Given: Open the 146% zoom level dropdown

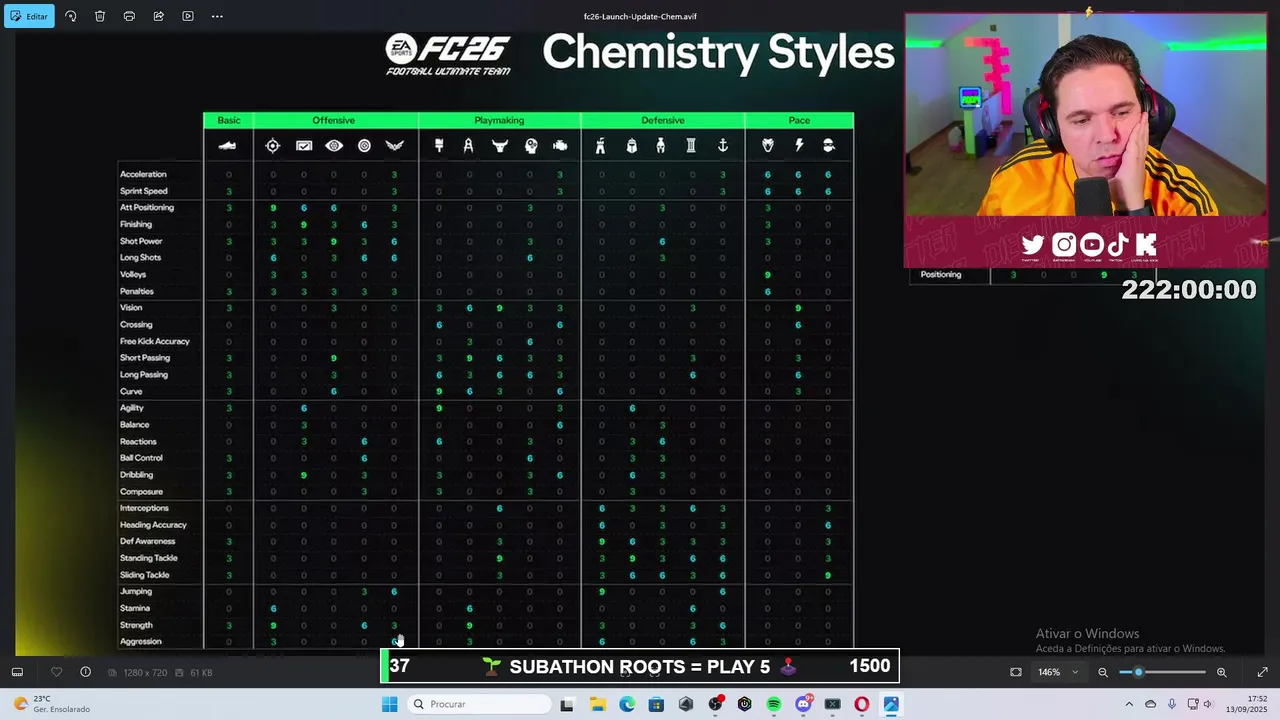Looking at the screenshot, I should click(x=1060, y=672).
